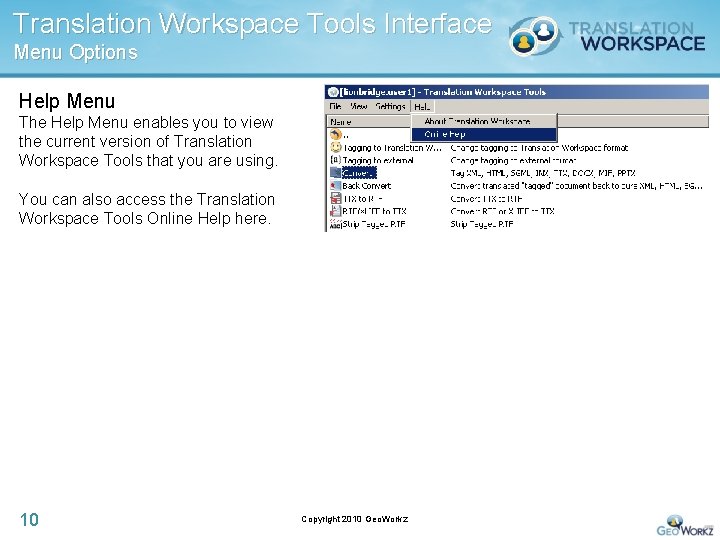This screenshot has width=720, height=540.
Task: Click the slide number 10
Action: (29, 520)
